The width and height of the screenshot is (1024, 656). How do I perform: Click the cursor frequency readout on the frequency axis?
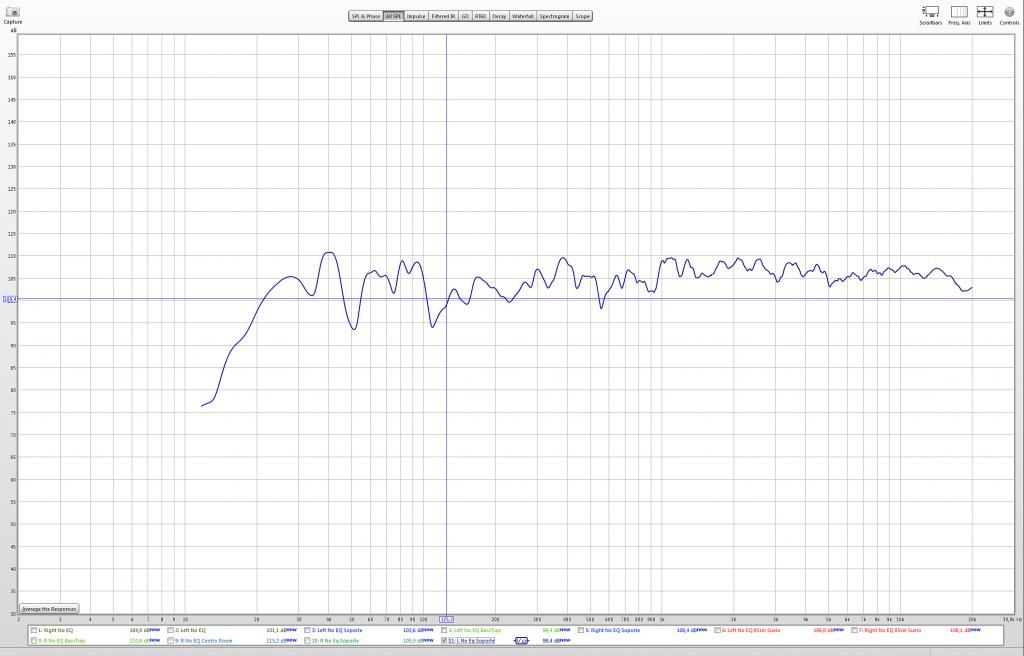(447, 619)
